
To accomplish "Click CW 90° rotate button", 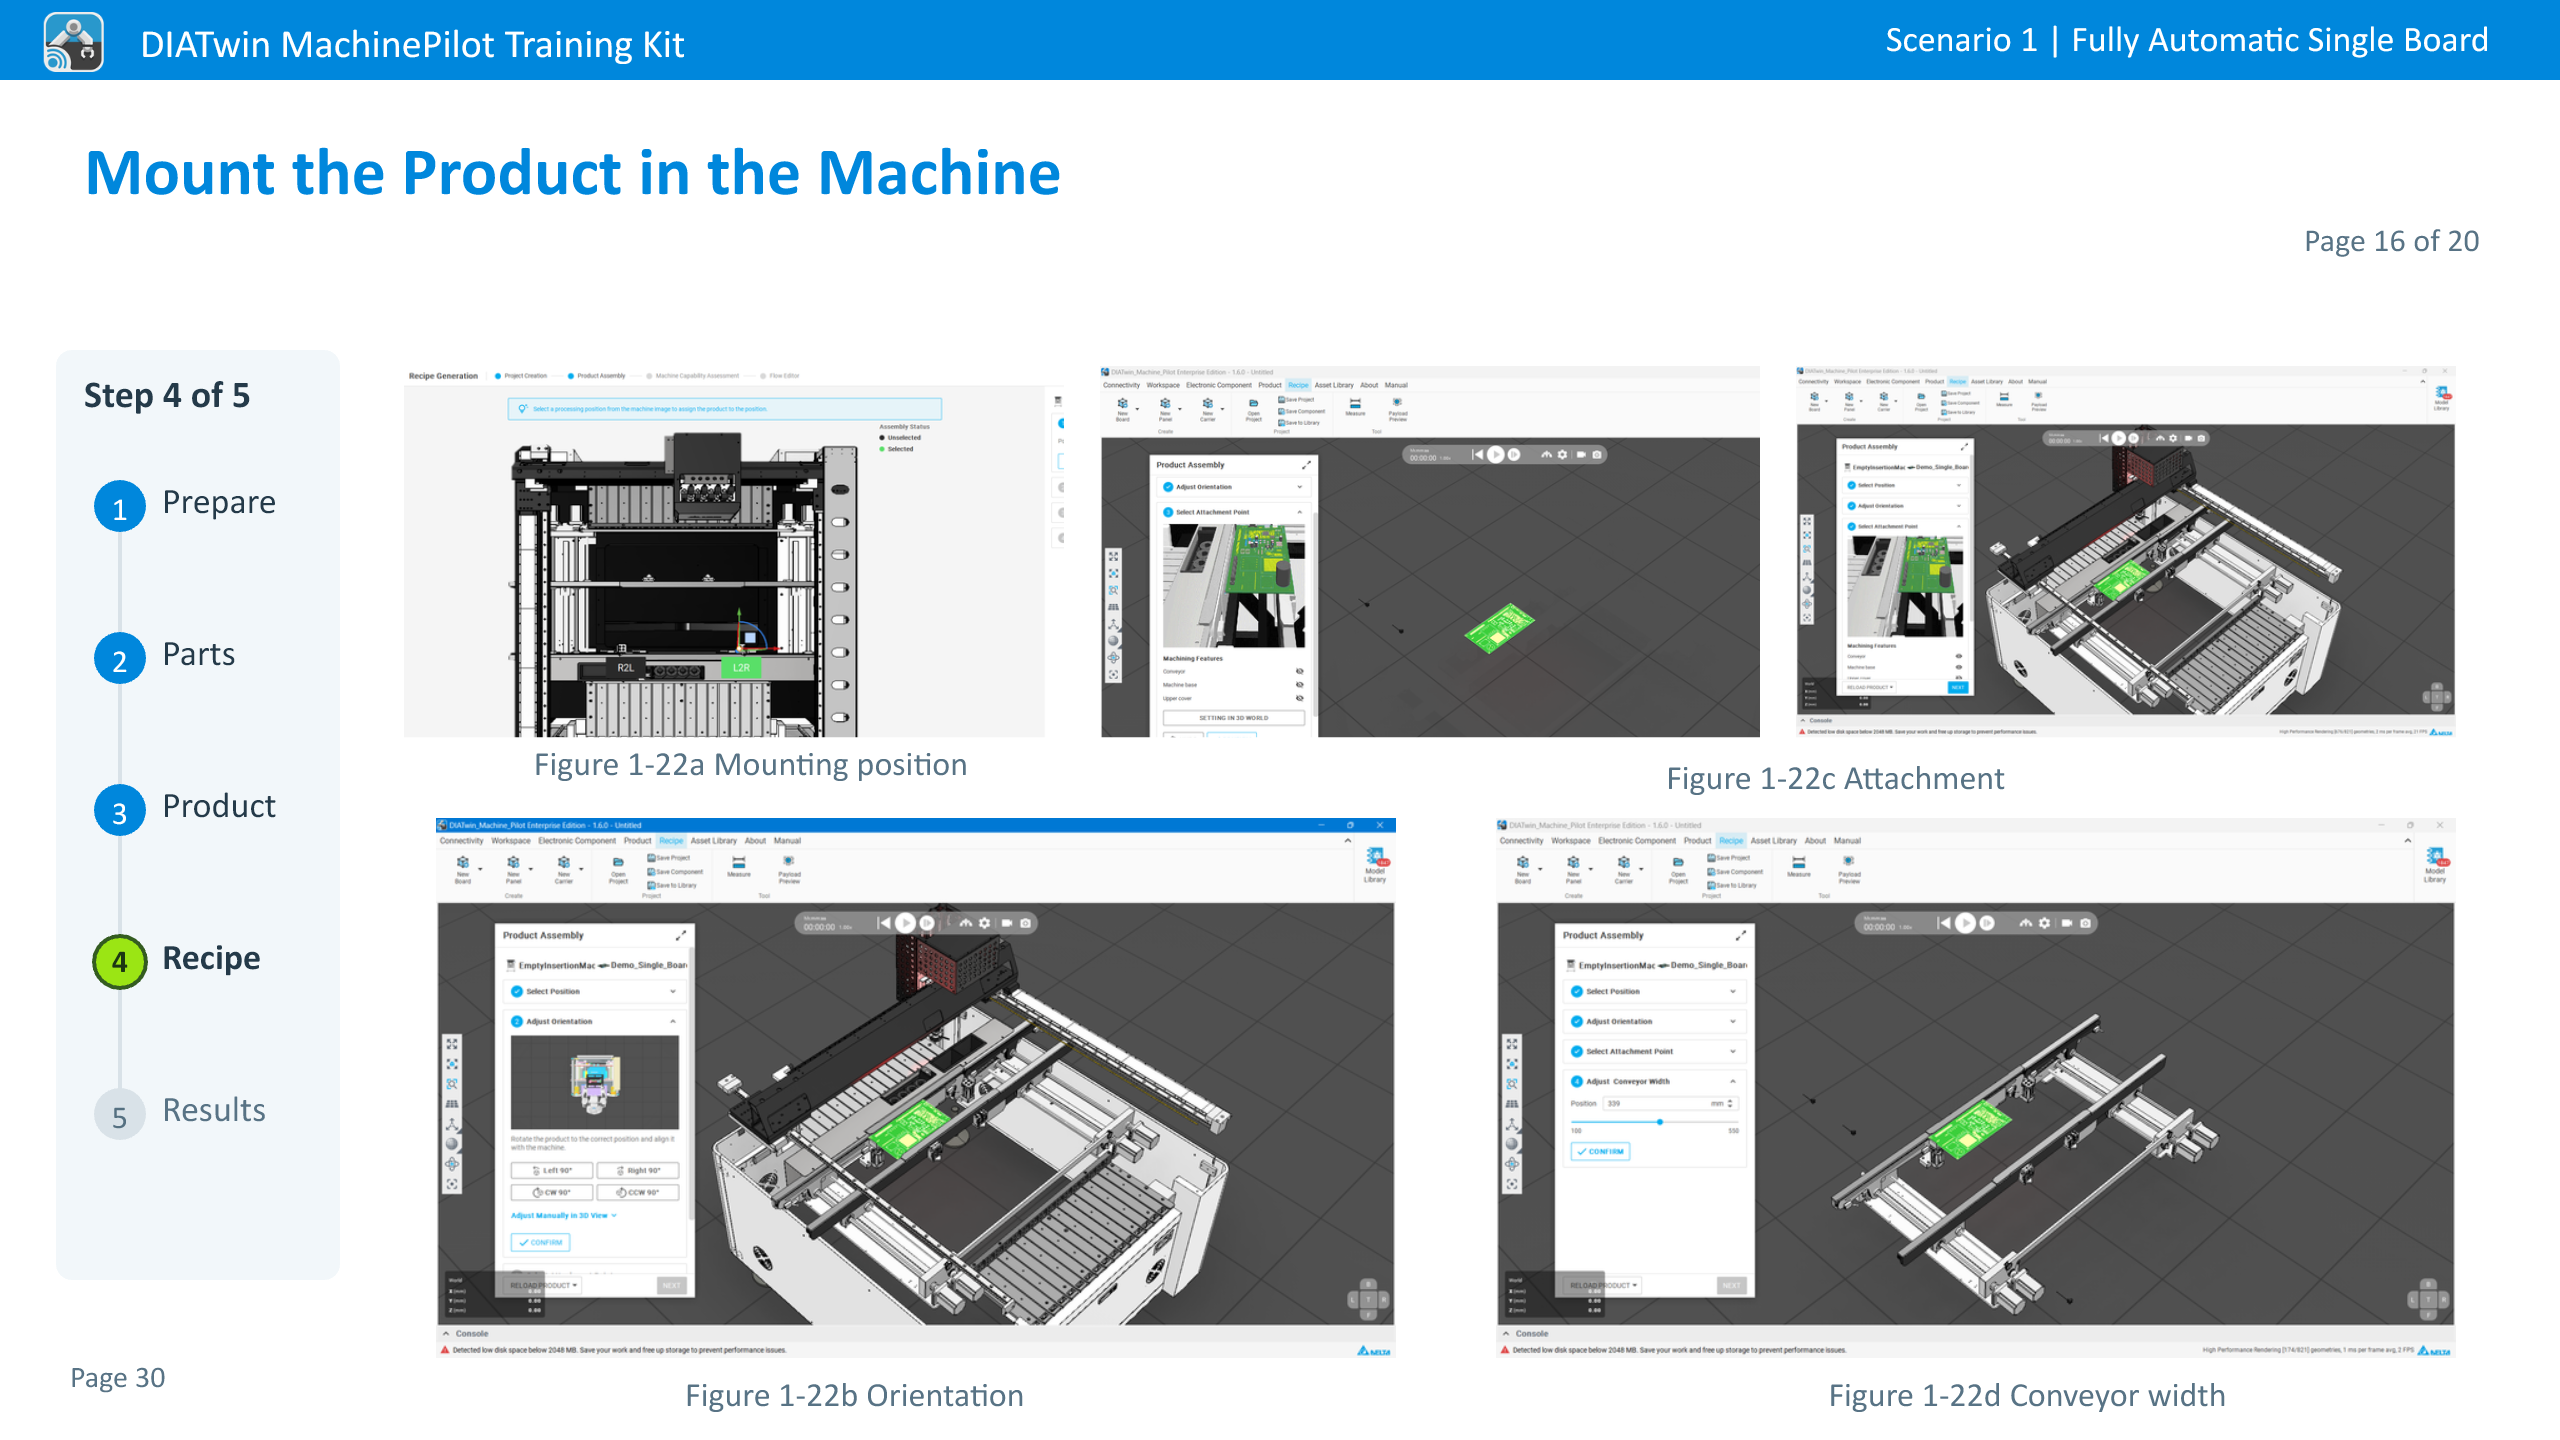I will [x=552, y=1192].
